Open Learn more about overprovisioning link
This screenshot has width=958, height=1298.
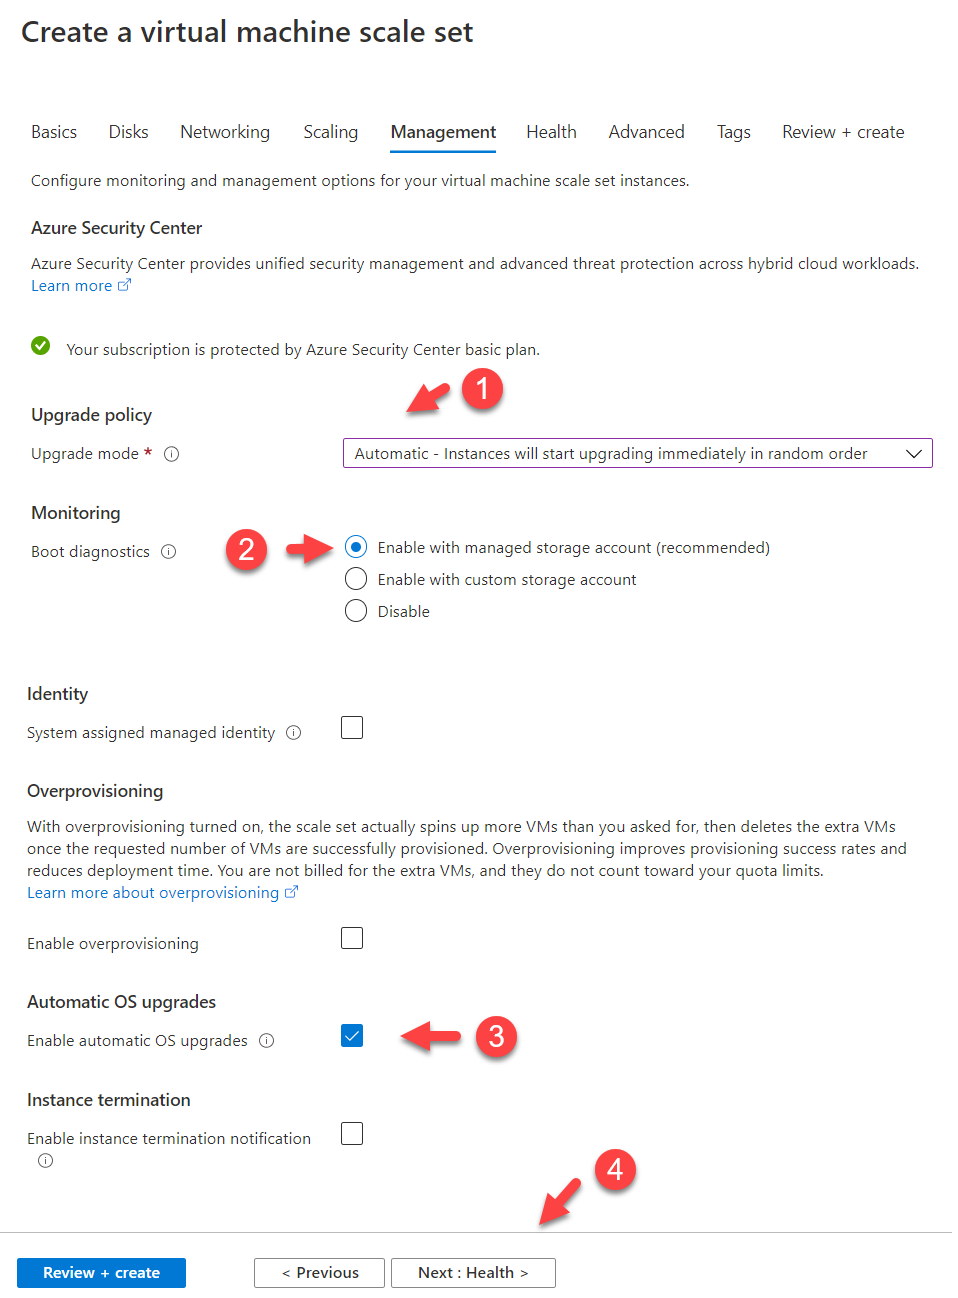153,893
